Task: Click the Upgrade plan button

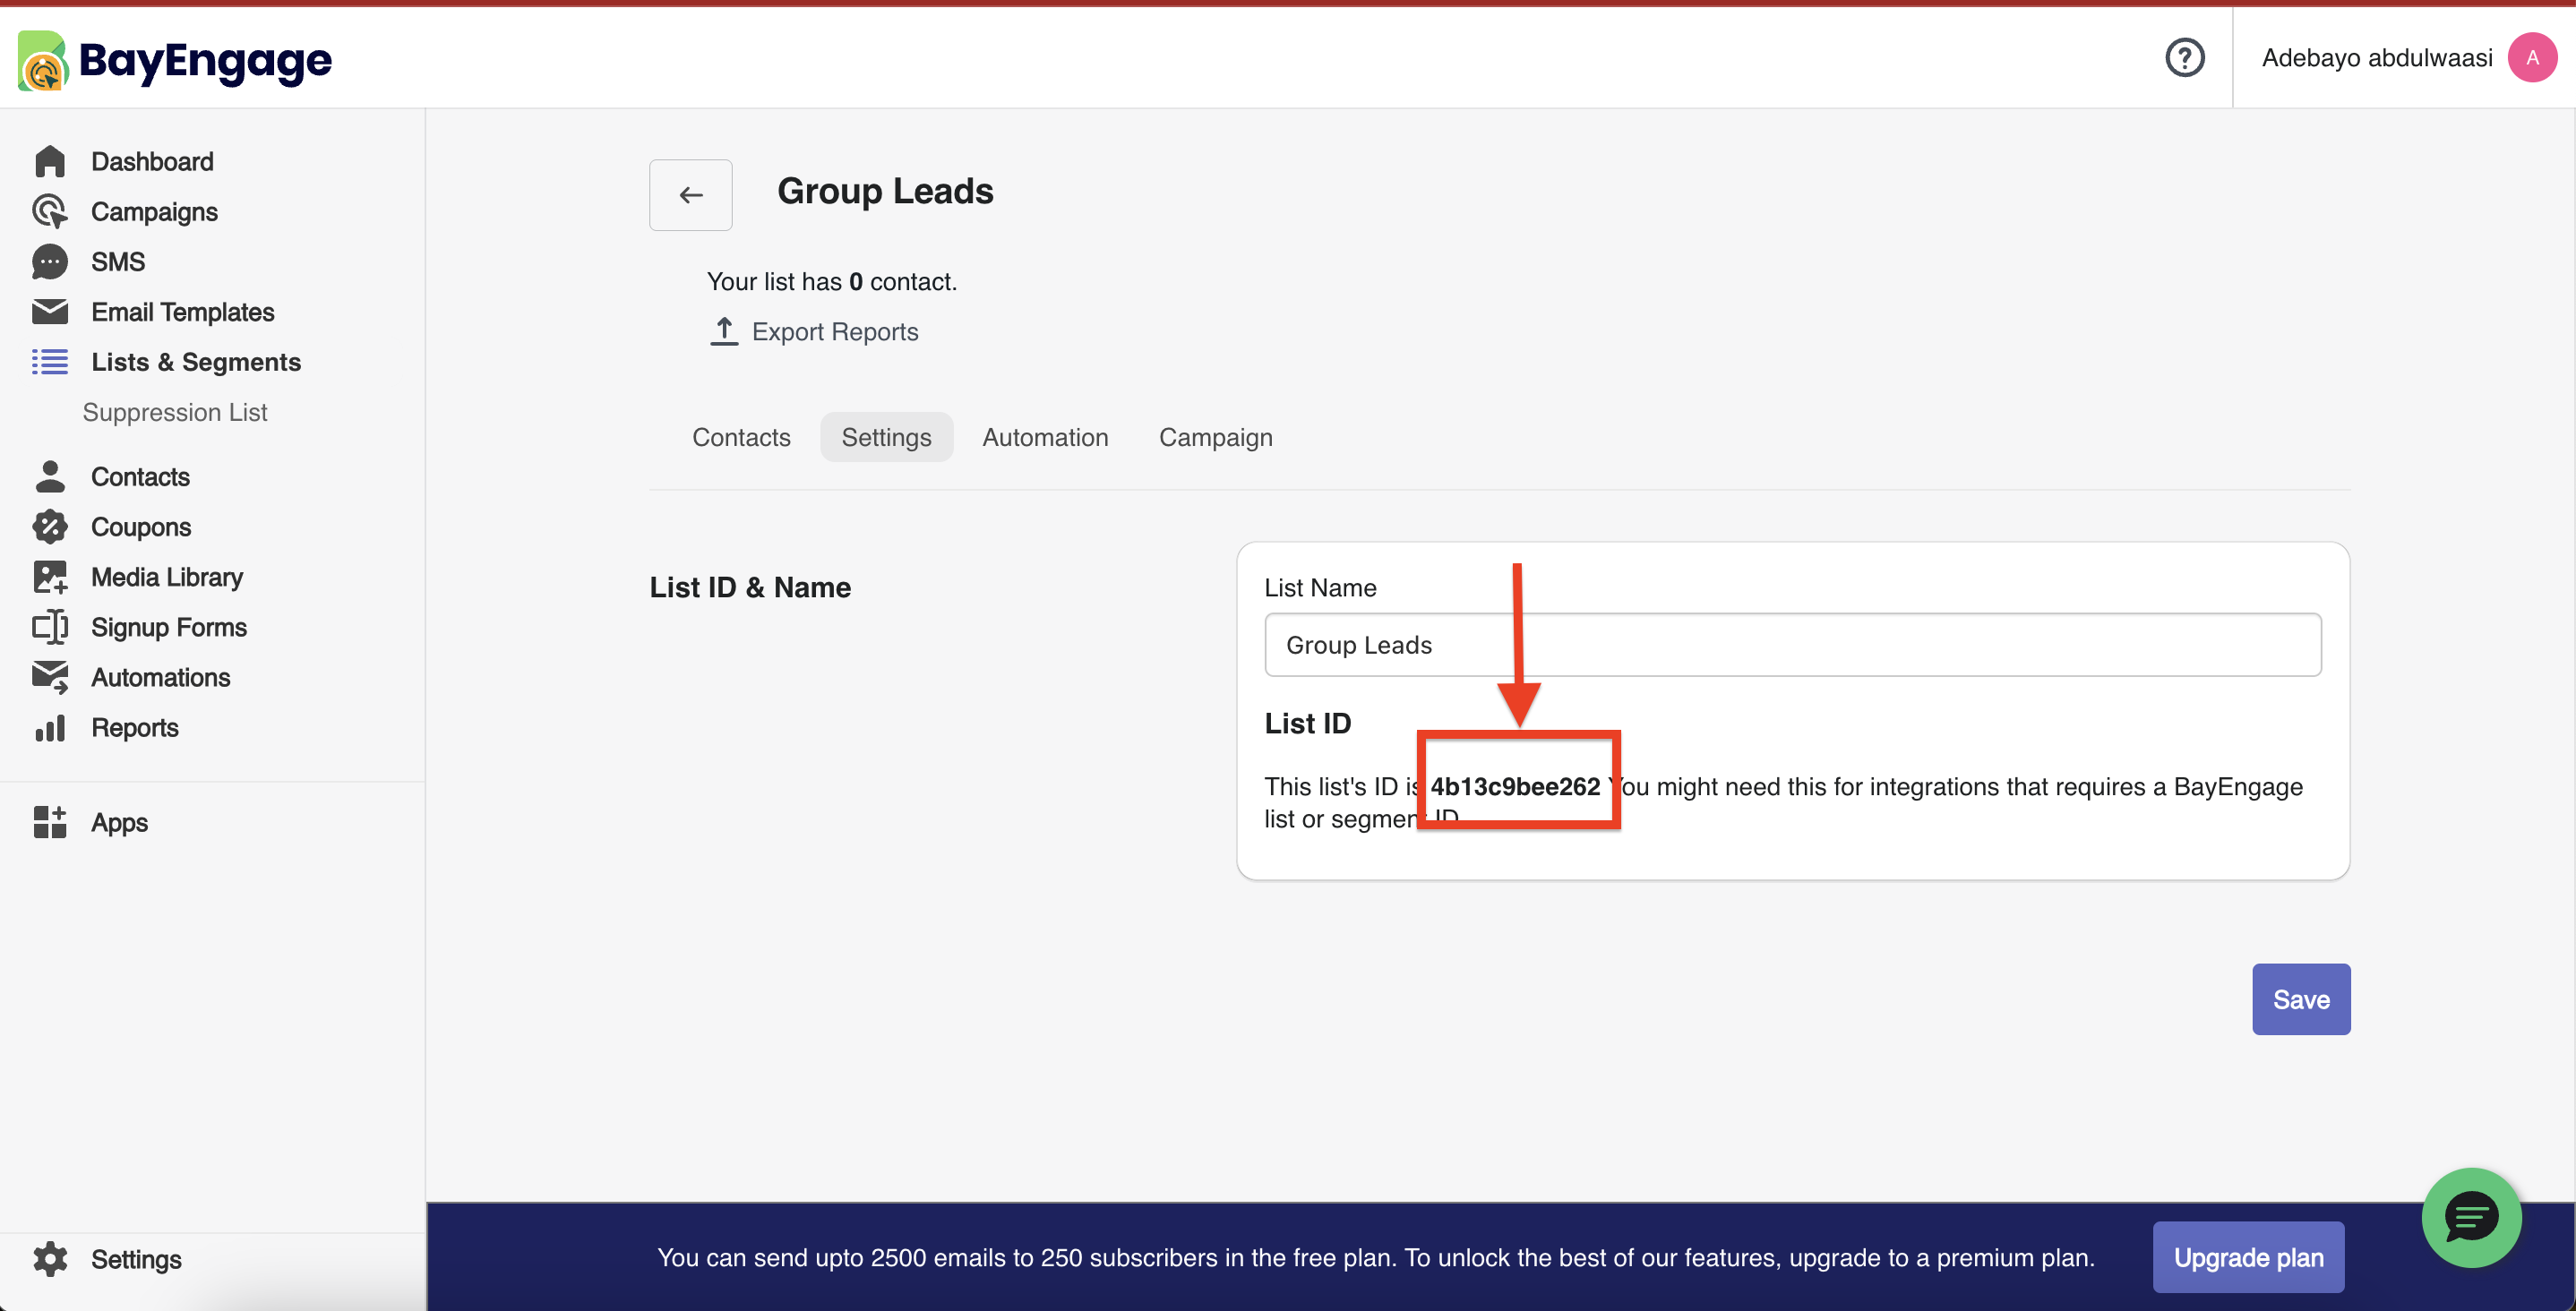Action: (2247, 1257)
